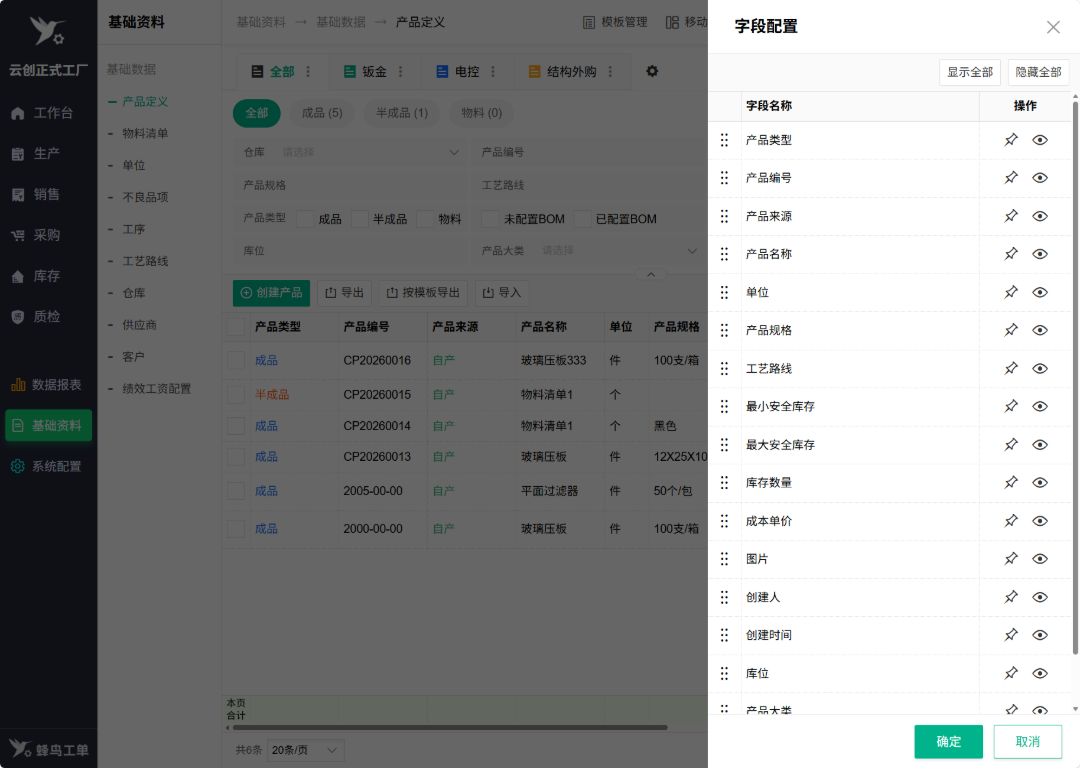Open 库存 module in sidebar
Image resolution: width=1080 pixels, height=768 pixels.
(x=36, y=276)
